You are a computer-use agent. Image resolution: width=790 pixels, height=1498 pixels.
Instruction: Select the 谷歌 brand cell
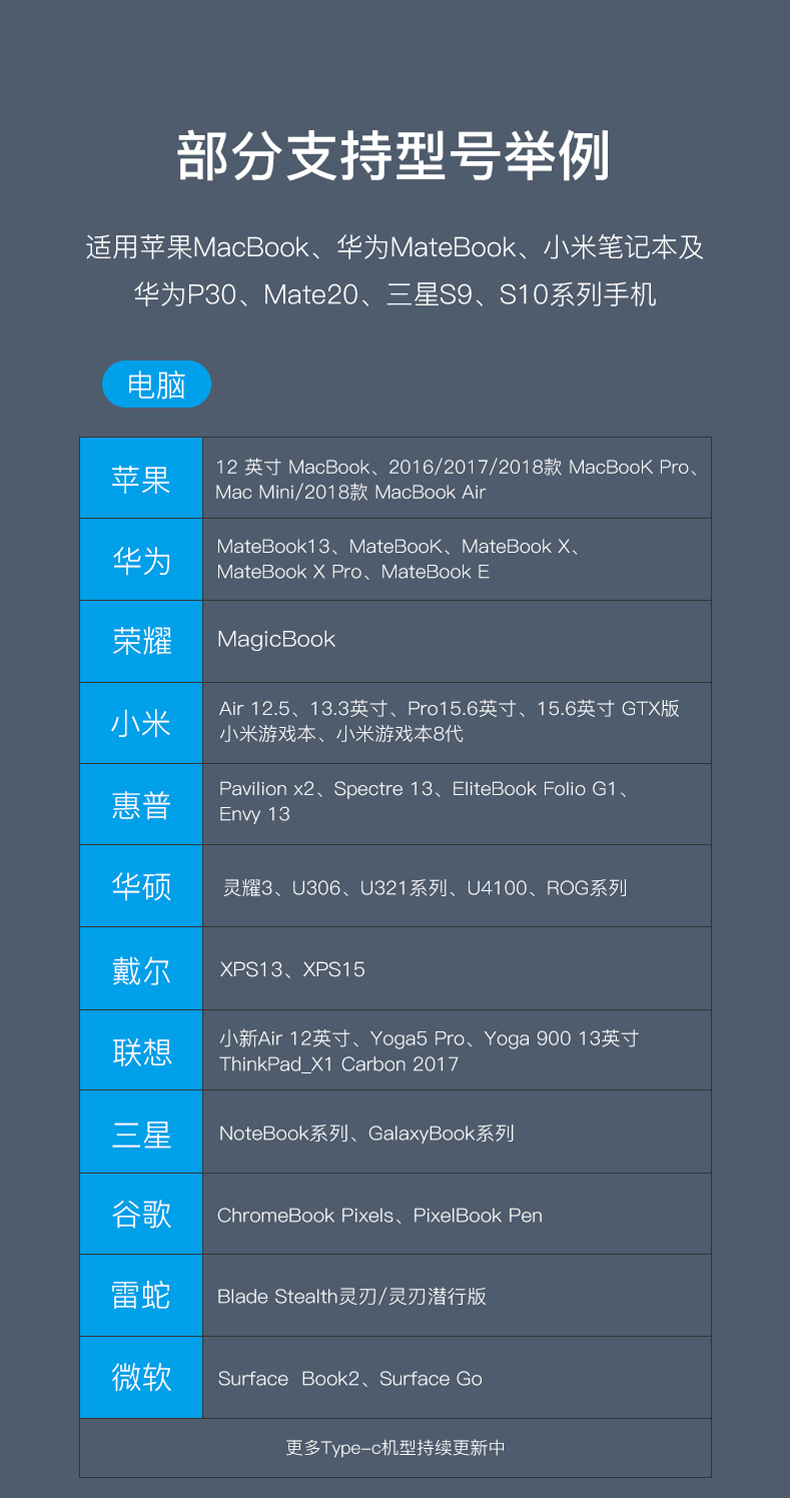pyautogui.click(x=141, y=1214)
